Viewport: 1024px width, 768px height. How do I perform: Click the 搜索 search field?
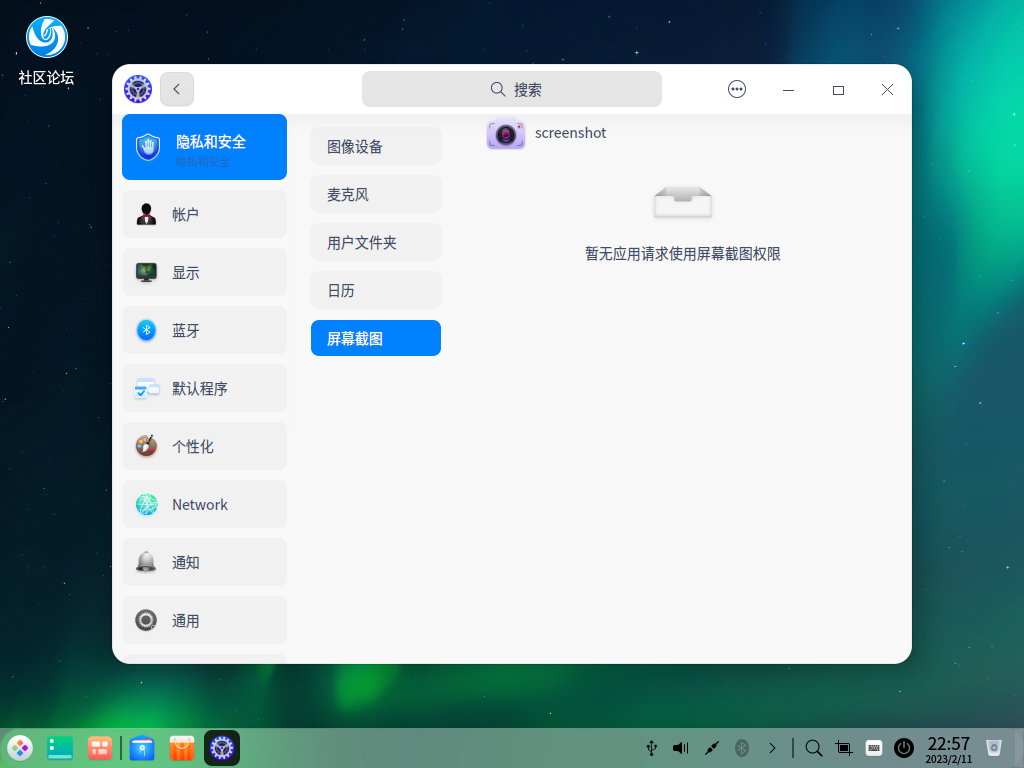[x=512, y=89]
